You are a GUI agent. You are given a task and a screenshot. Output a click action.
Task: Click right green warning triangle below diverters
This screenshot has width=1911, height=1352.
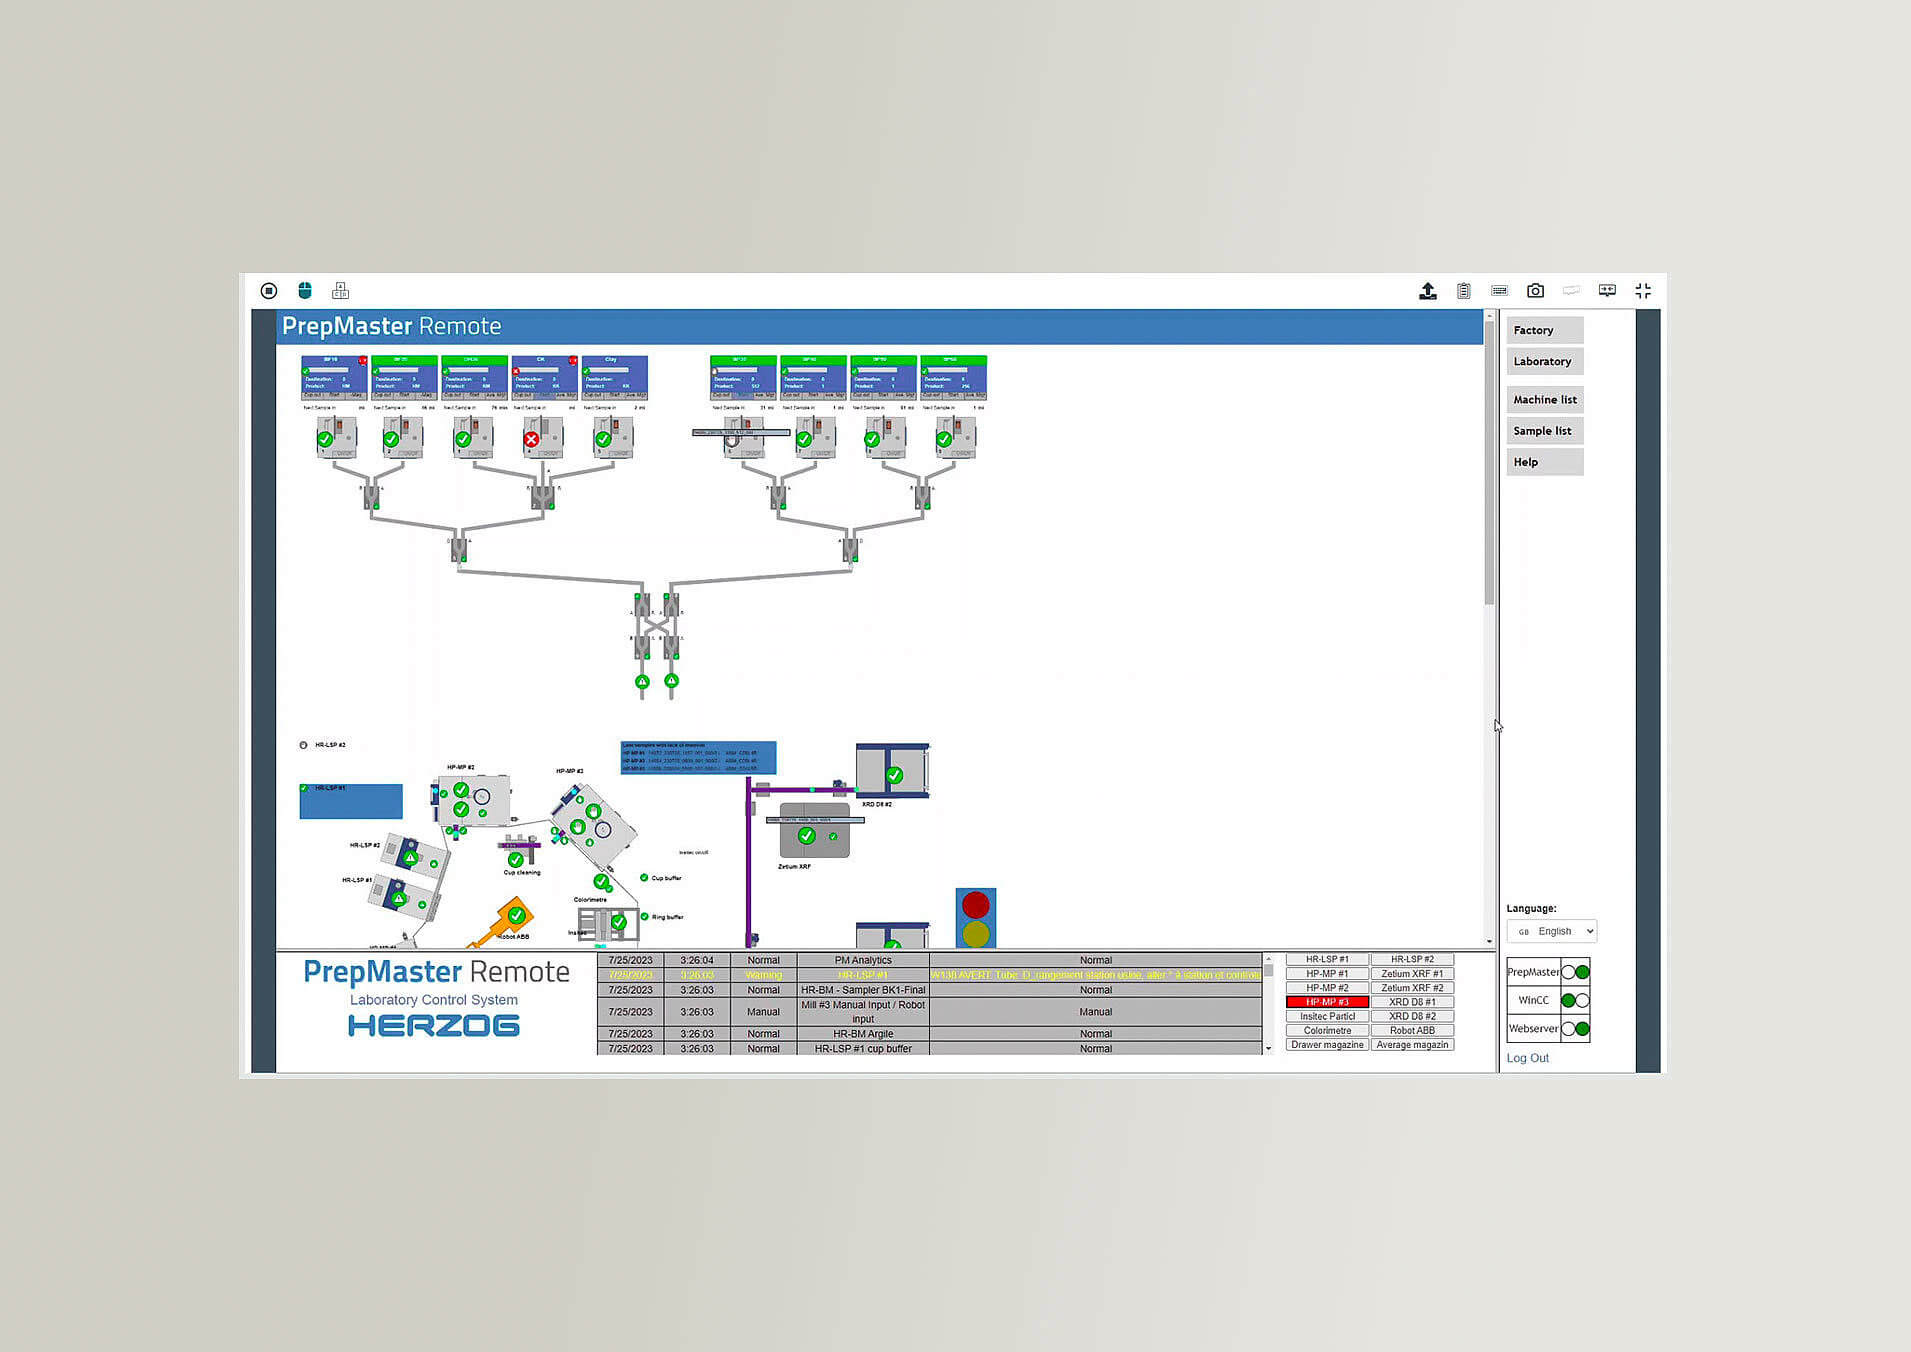coord(672,681)
